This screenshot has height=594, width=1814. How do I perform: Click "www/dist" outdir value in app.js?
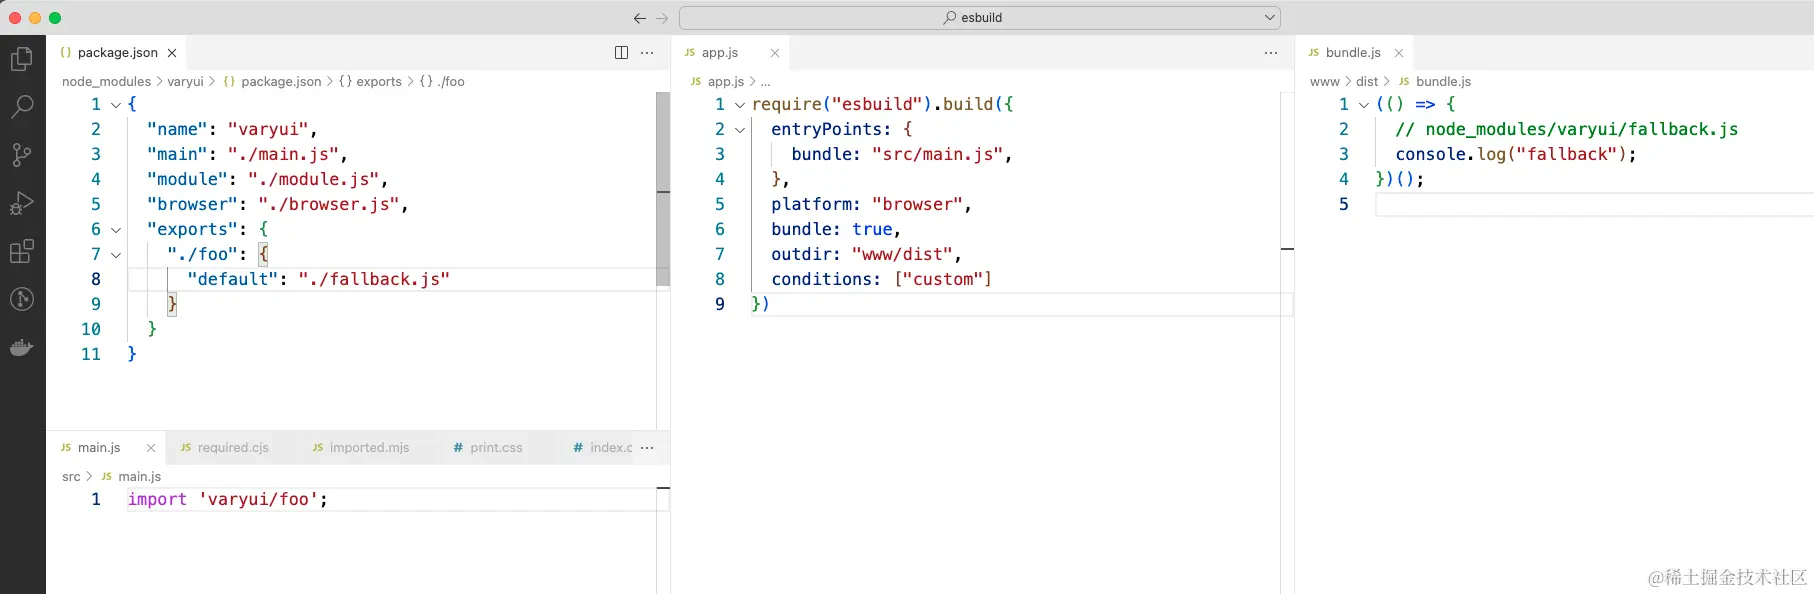tap(902, 254)
